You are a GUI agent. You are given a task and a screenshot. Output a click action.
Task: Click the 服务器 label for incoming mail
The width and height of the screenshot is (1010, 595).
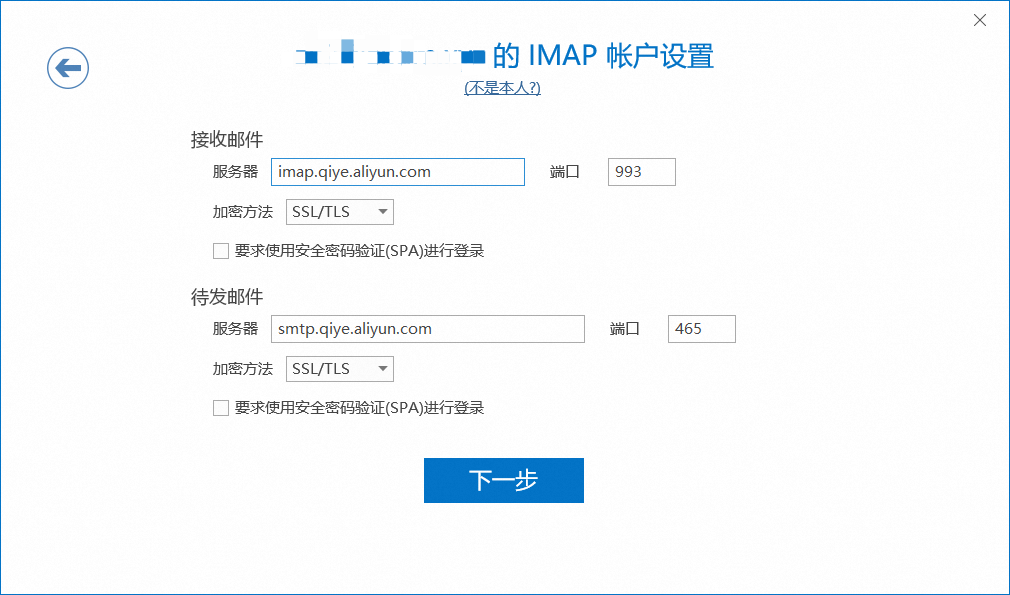tap(235, 172)
